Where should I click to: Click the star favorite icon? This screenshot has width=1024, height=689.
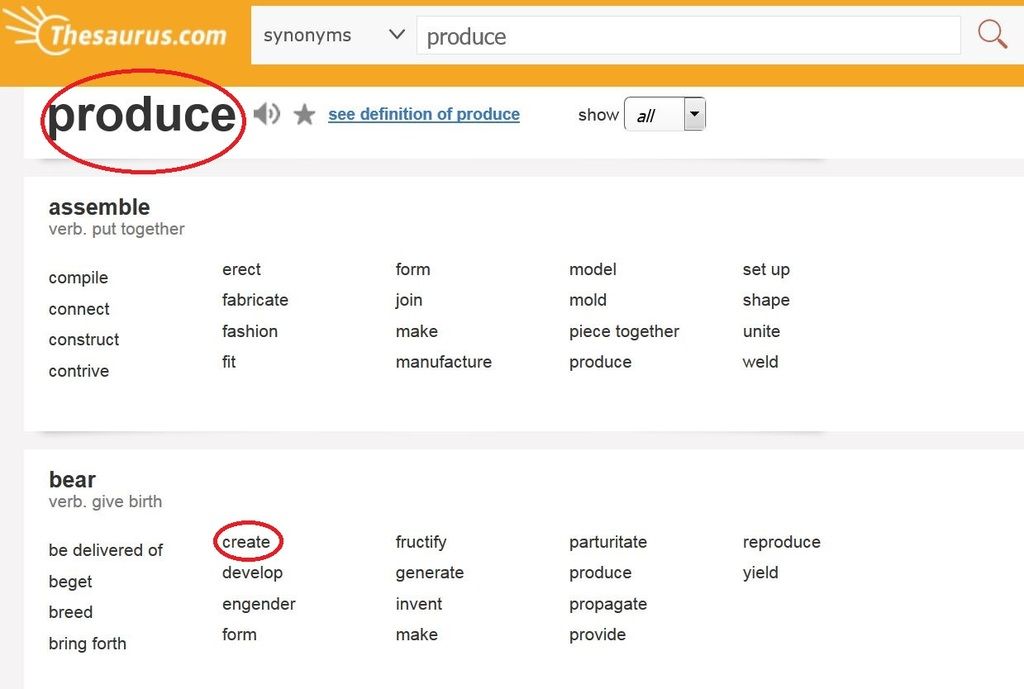click(305, 115)
